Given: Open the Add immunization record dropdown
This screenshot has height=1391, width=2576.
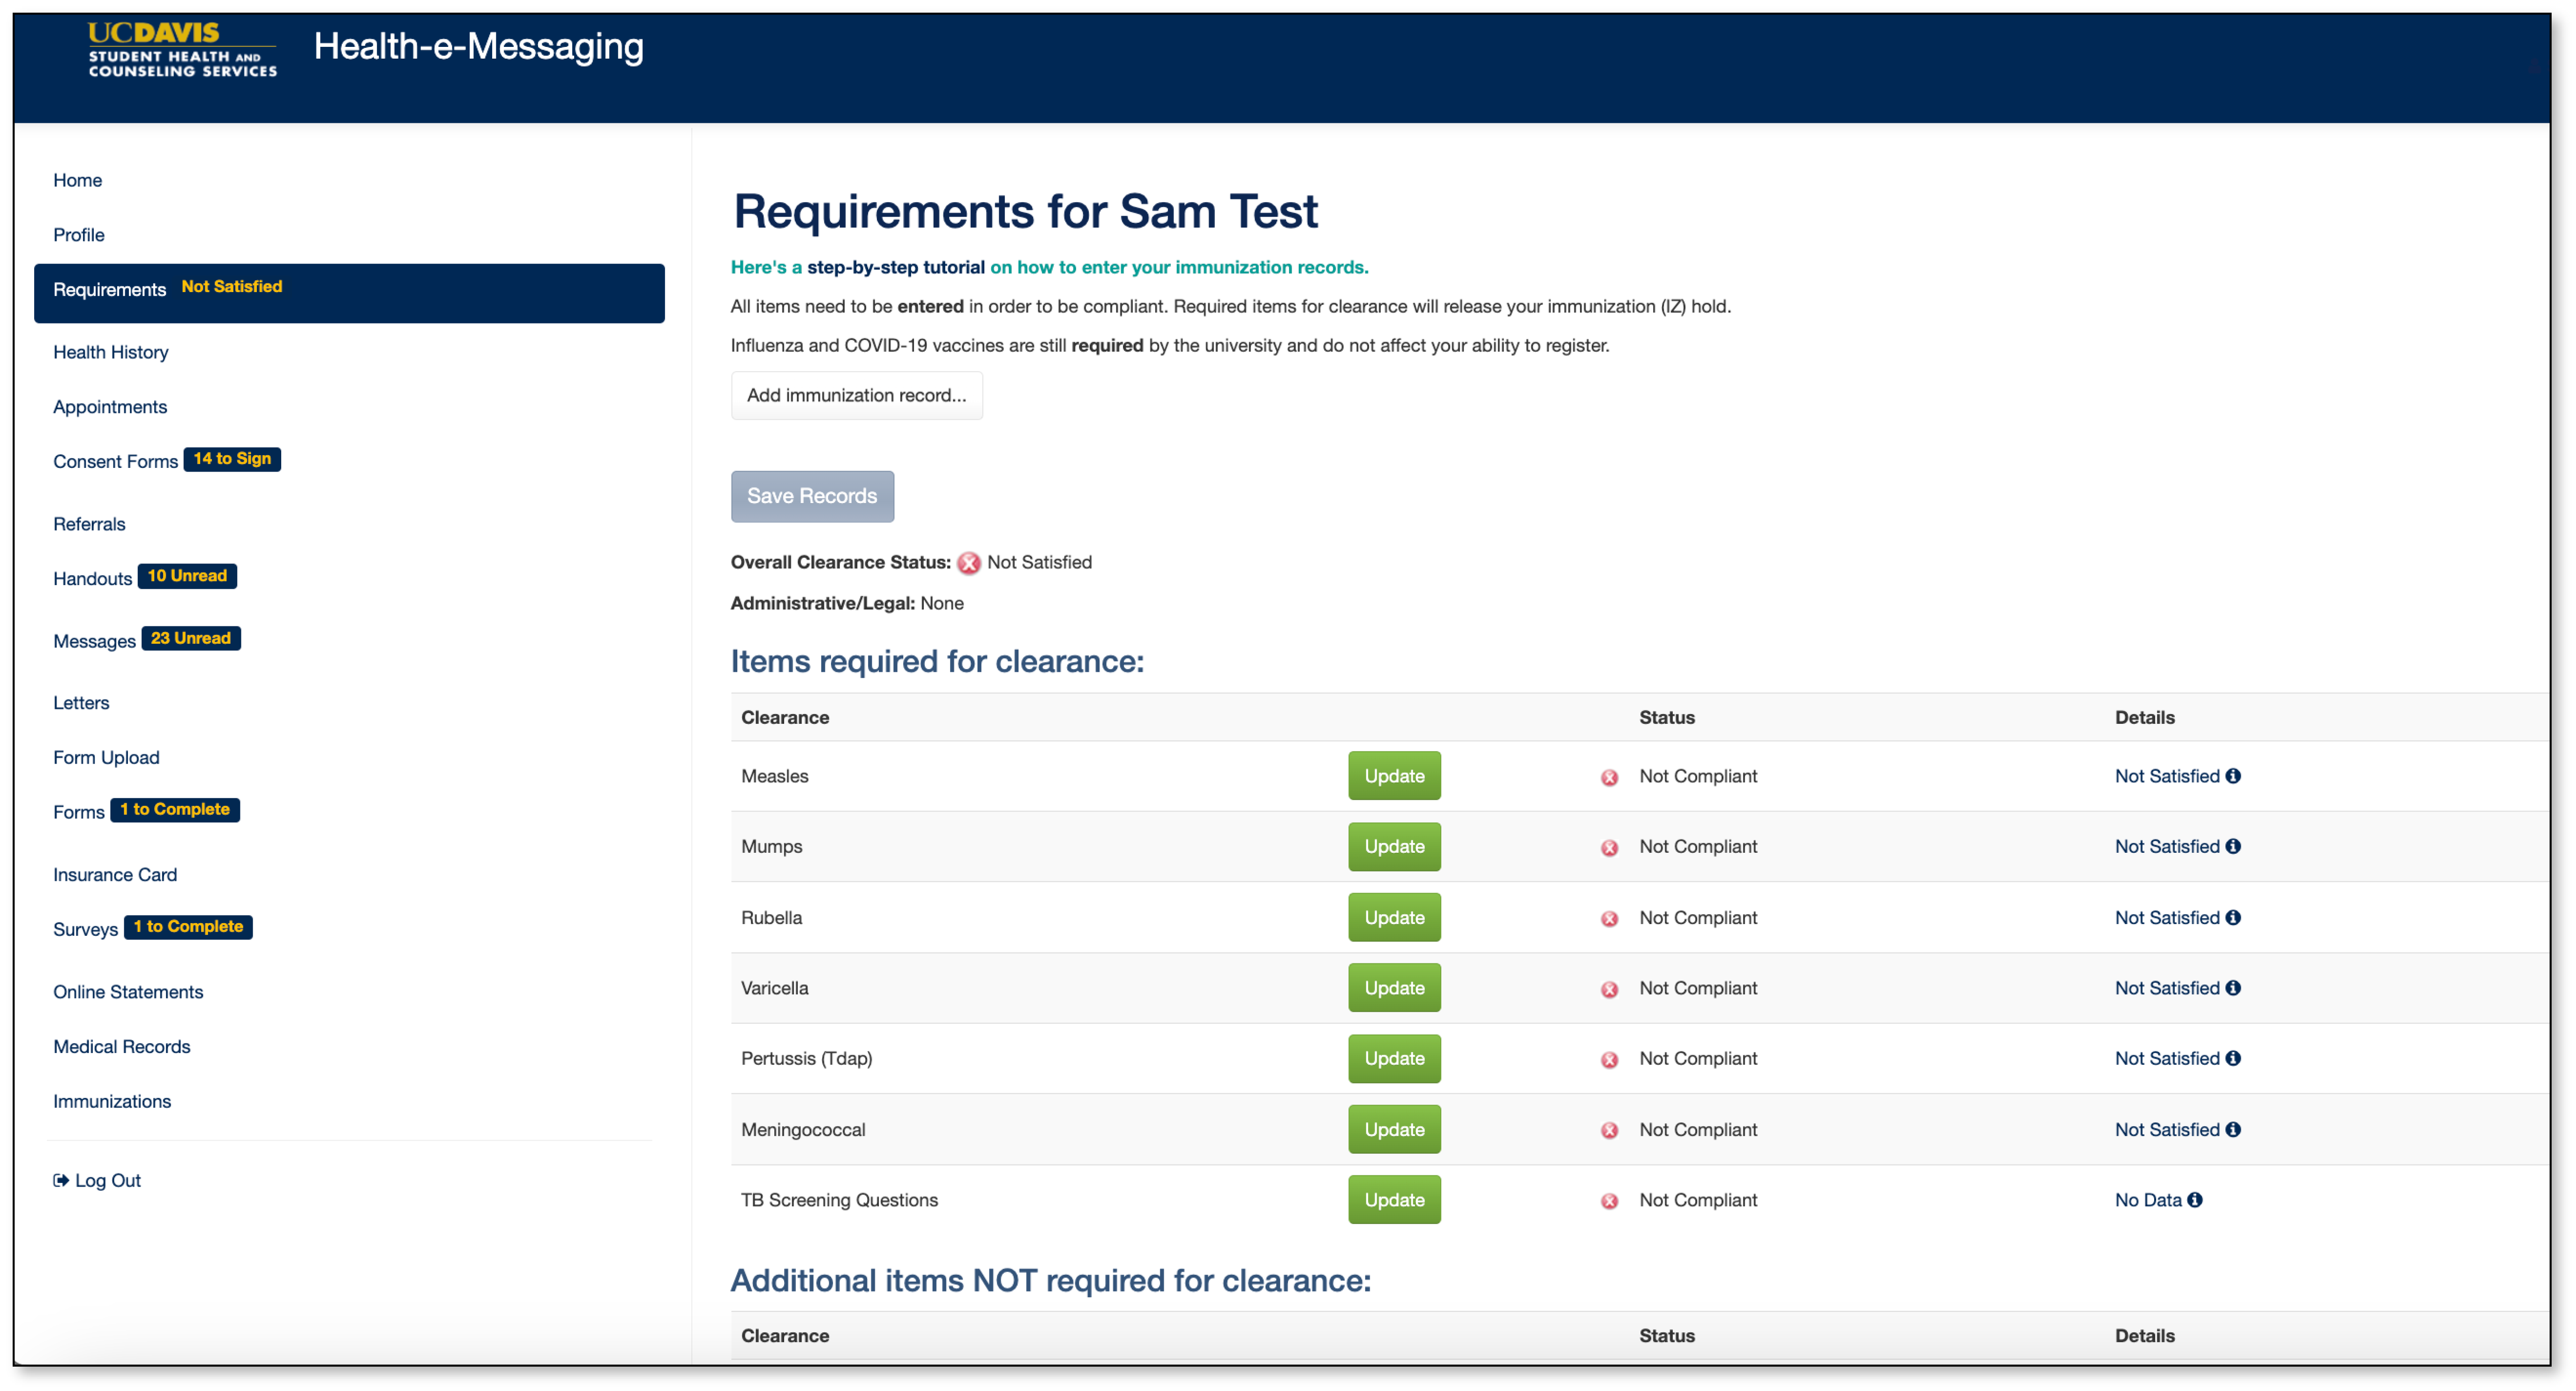Looking at the screenshot, I should coord(856,395).
